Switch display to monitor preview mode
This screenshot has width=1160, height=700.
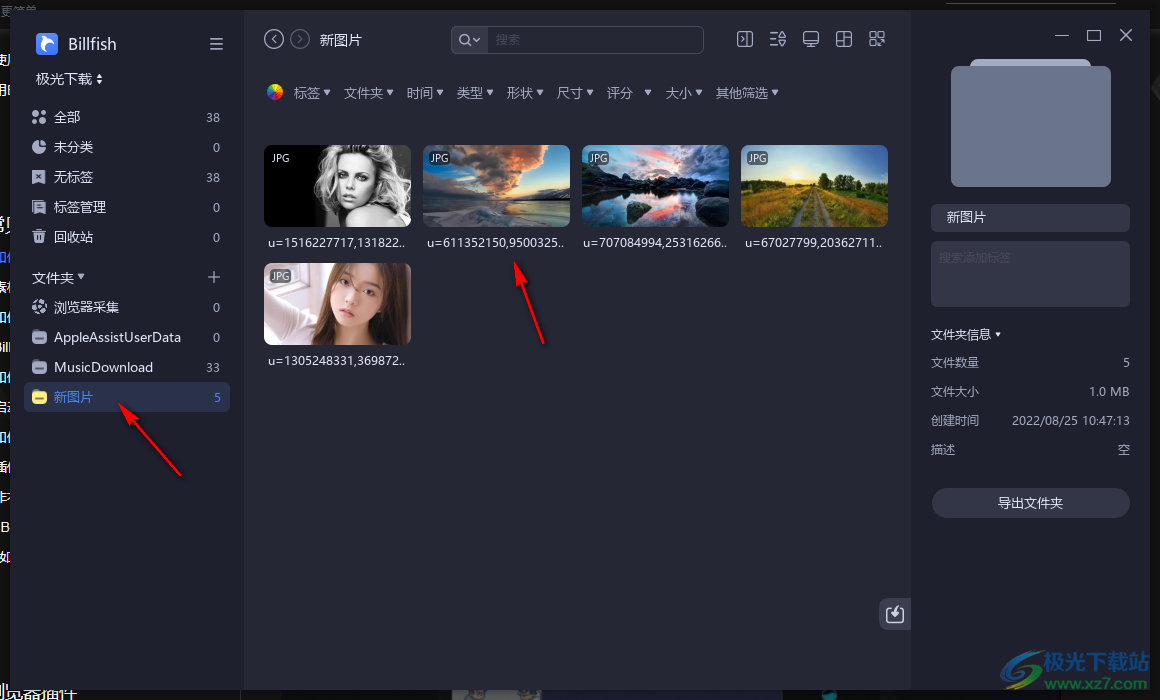[x=810, y=38]
